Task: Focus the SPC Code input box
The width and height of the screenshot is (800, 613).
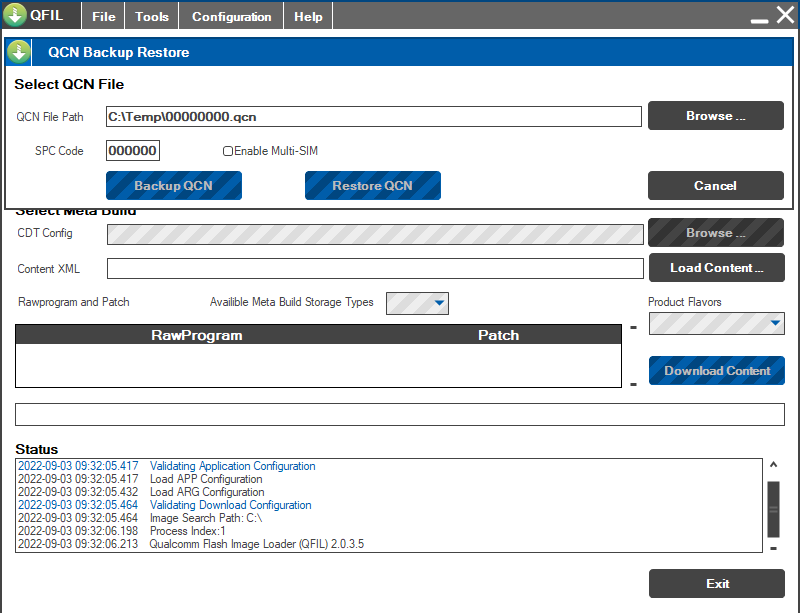Action: click(x=133, y=151)
